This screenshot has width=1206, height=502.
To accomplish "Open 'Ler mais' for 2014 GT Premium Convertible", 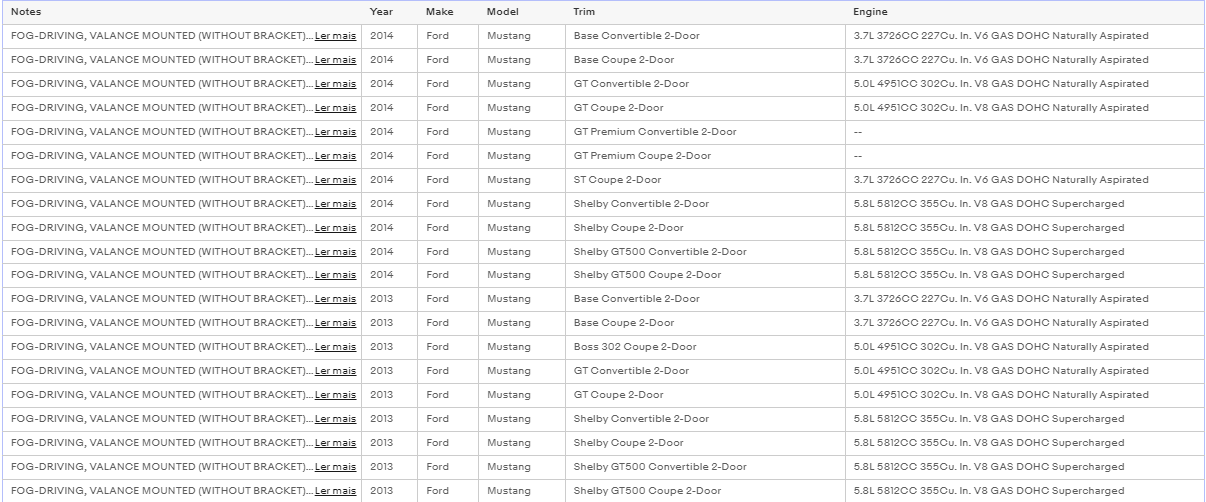I will [x=335, y=132].
